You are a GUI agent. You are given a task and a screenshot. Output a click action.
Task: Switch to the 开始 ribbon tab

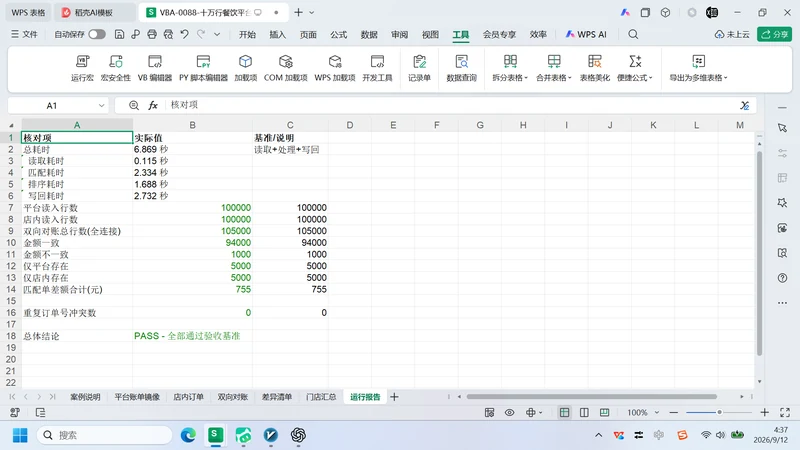(247, 34)
